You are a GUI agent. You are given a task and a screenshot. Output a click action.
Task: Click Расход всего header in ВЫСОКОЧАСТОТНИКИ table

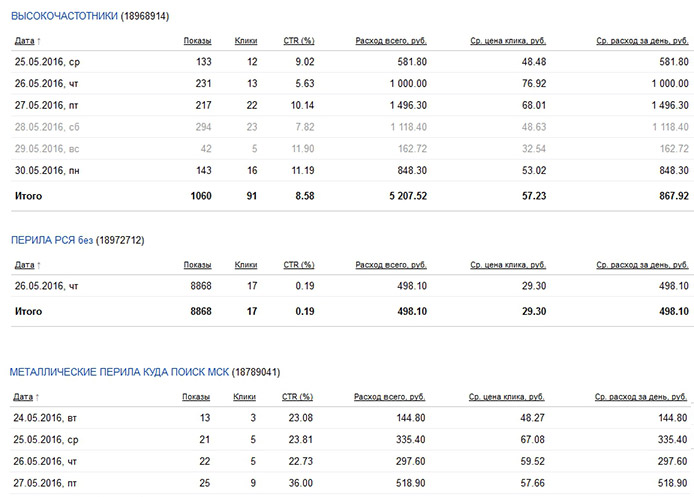click(x=392, y=41)
